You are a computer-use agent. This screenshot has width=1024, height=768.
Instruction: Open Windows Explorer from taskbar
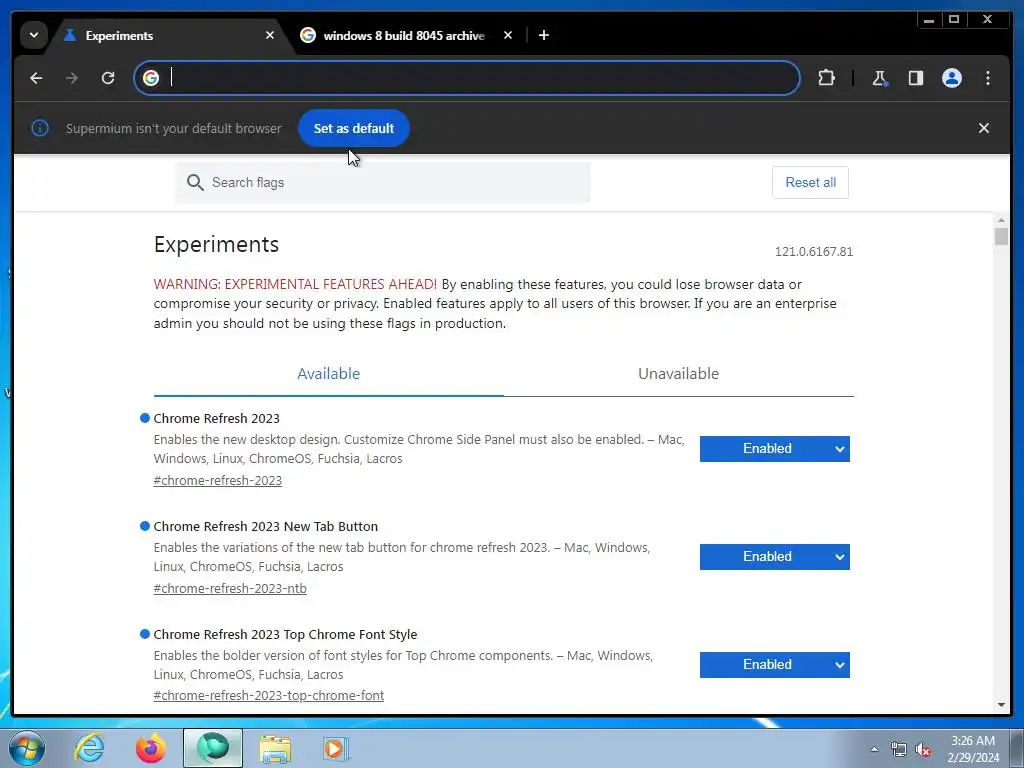pyautogui.click(x=275, y=748)
